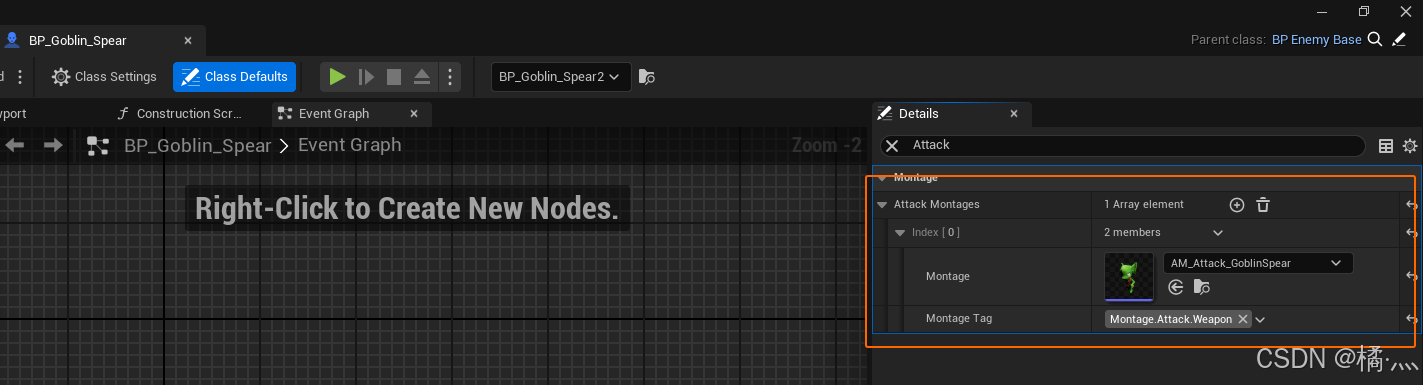This screenshot has height=385, width=1423.
Task: Collapse the Index [ 0 ] element
Action: point(900,233)
